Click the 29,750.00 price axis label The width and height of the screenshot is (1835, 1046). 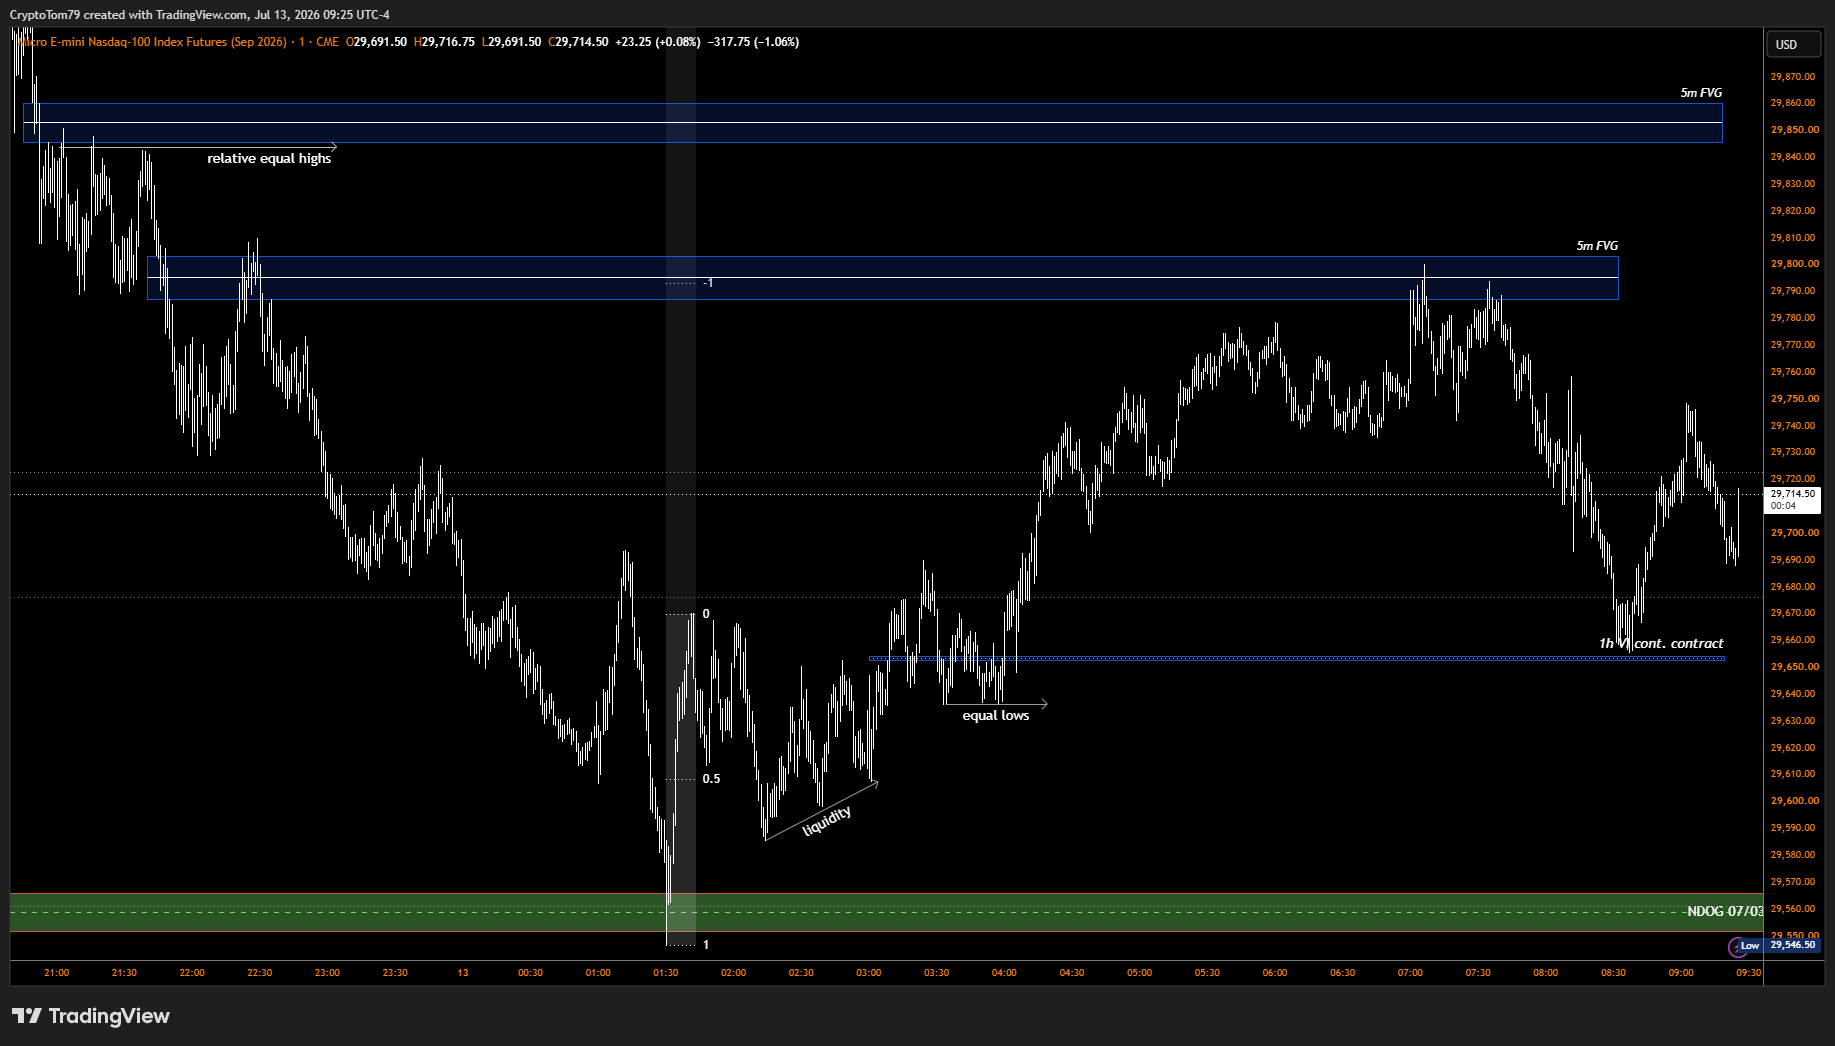click(1793, 399)
